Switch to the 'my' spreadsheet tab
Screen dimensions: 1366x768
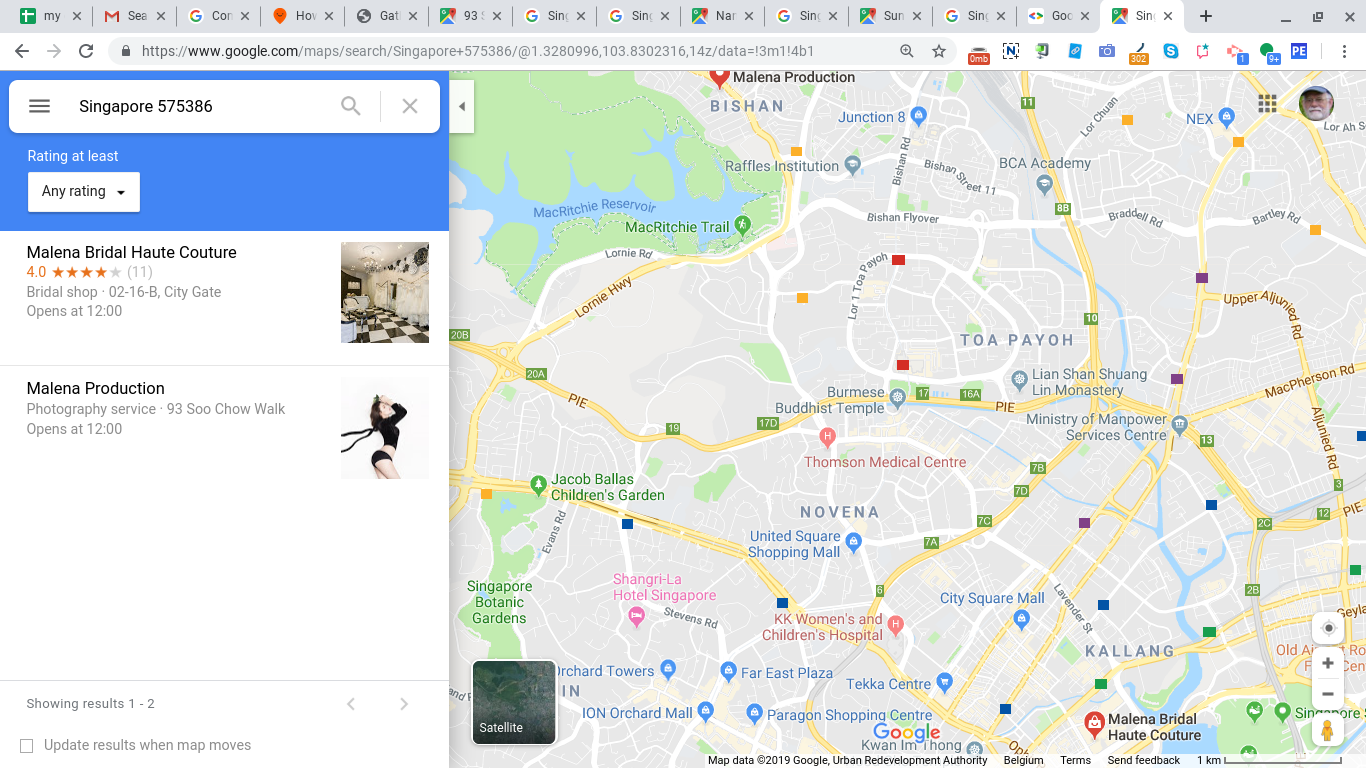coord(51,16)
